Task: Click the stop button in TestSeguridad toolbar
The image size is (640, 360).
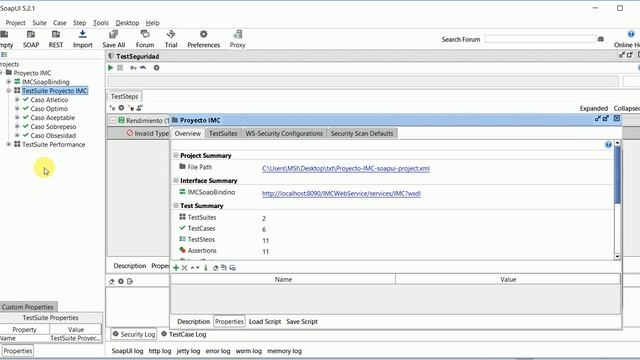Action: (120, 68)
